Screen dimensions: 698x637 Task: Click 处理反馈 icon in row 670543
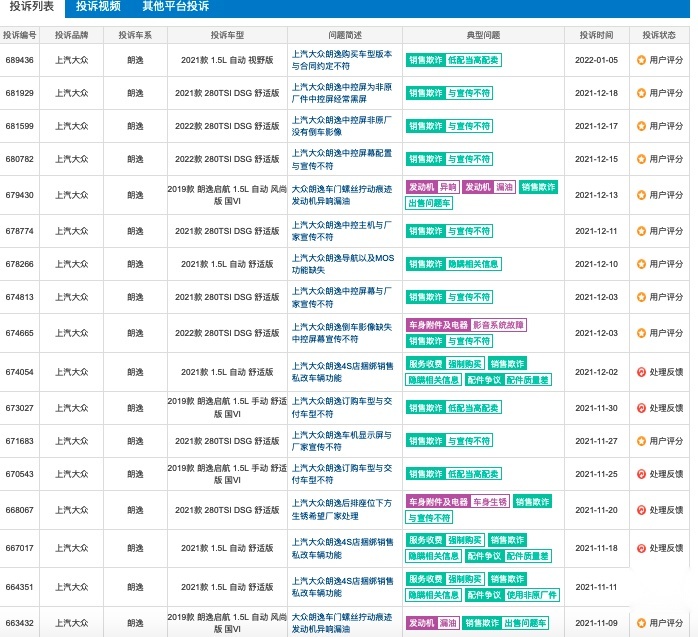(641, 474)
